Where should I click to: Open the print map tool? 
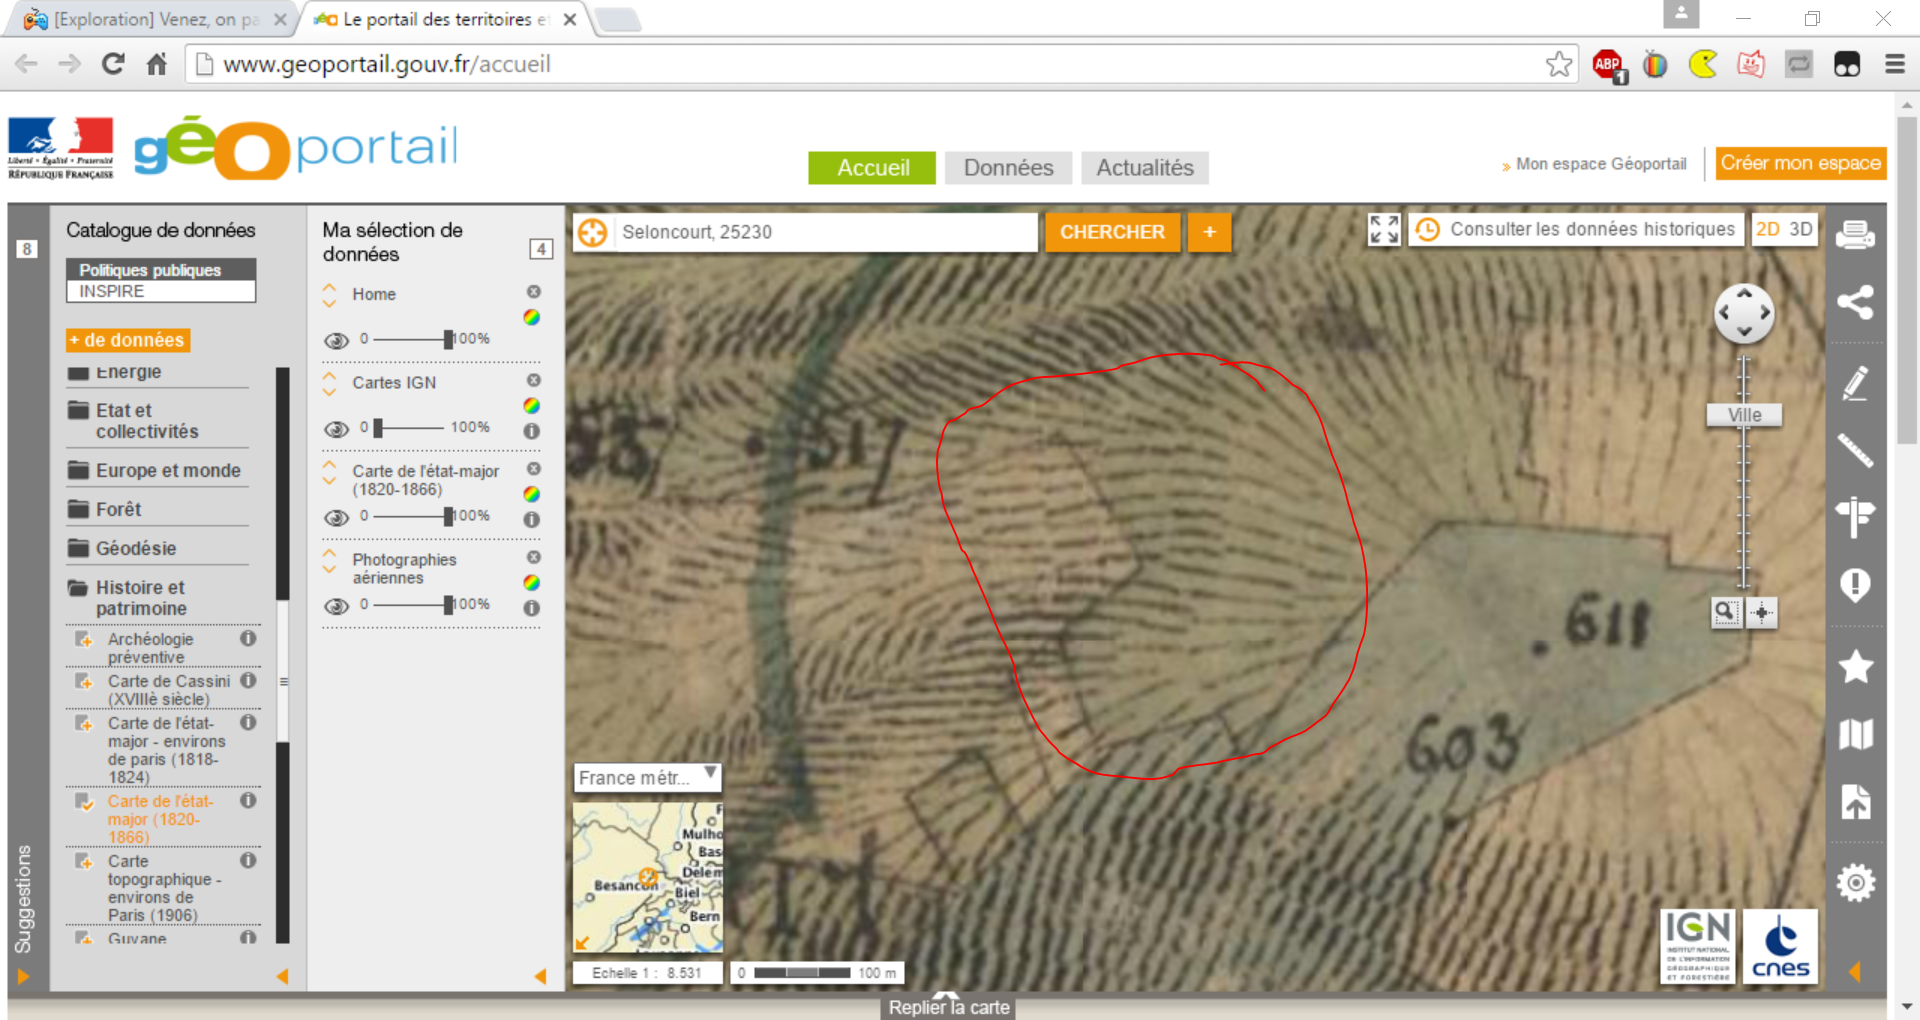point(1855,235)
